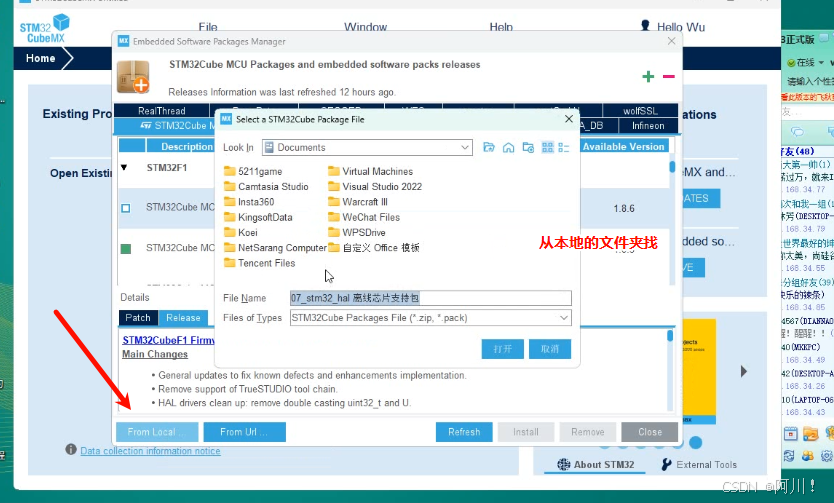The width and height of the screenshot is (834, 503).
Task: Open the Look In Documents dropdown
Action: tap(367, 147)
